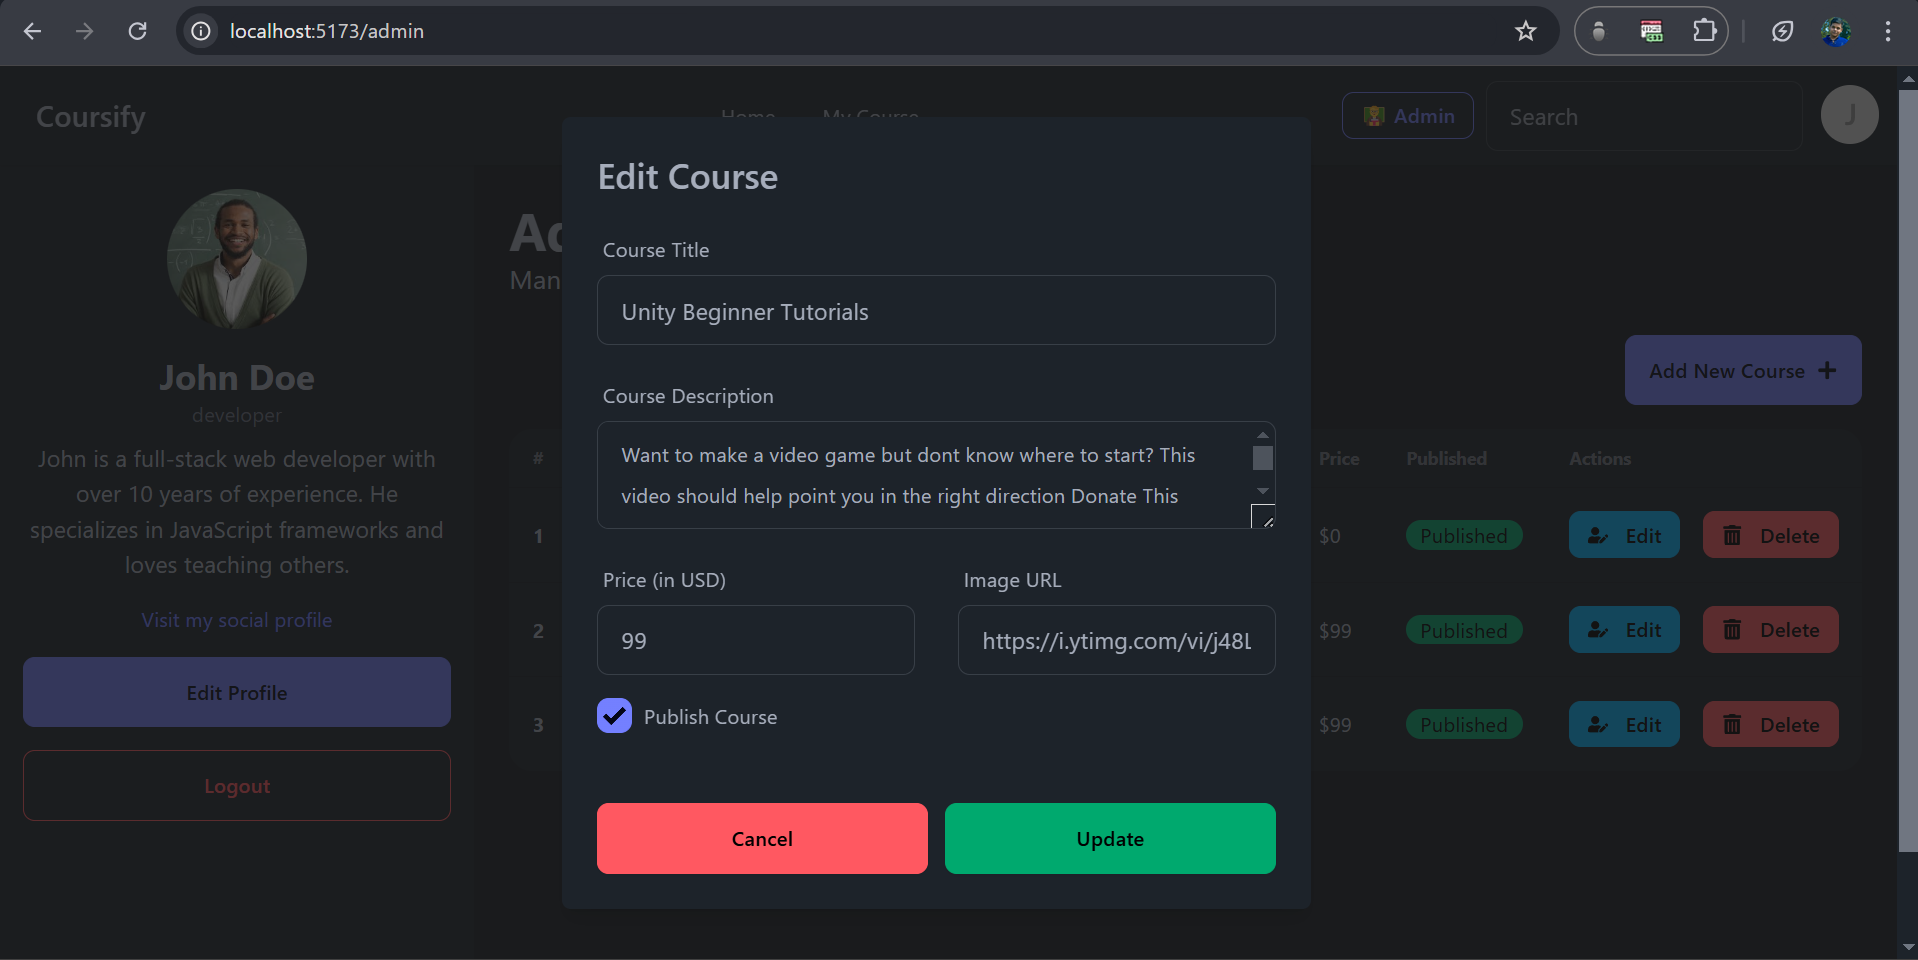Open the browser extensions puzzle icon

click(1704, 31)
